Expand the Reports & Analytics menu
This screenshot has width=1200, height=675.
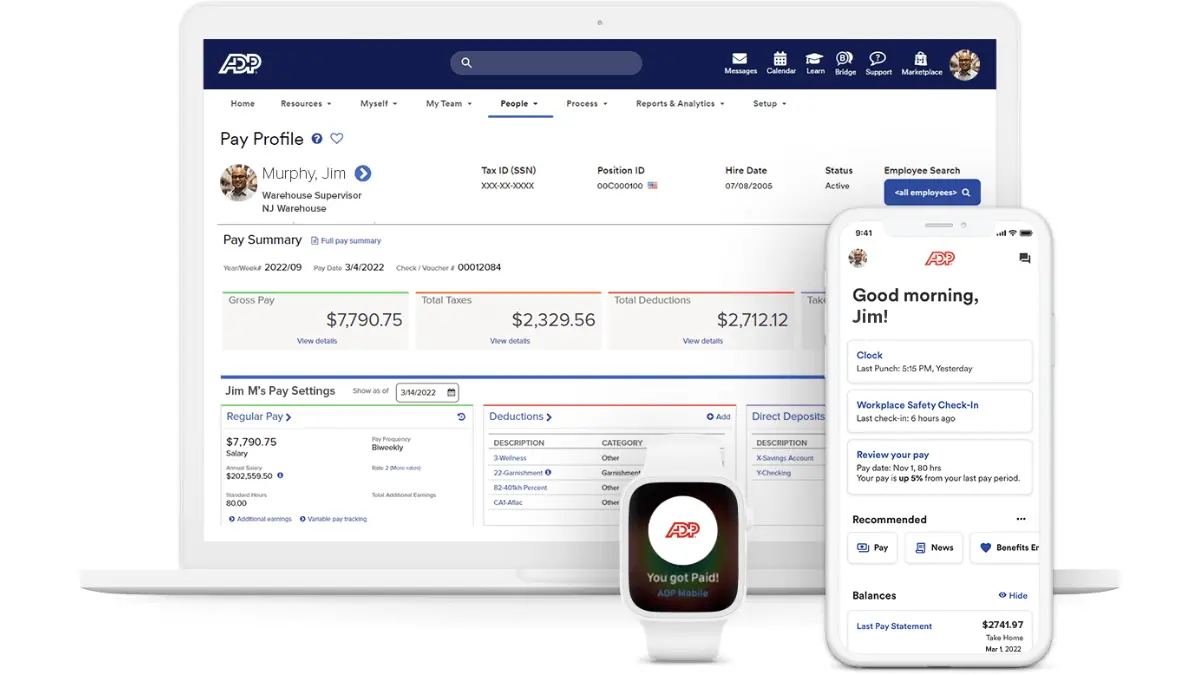click(x=680, y=104)
